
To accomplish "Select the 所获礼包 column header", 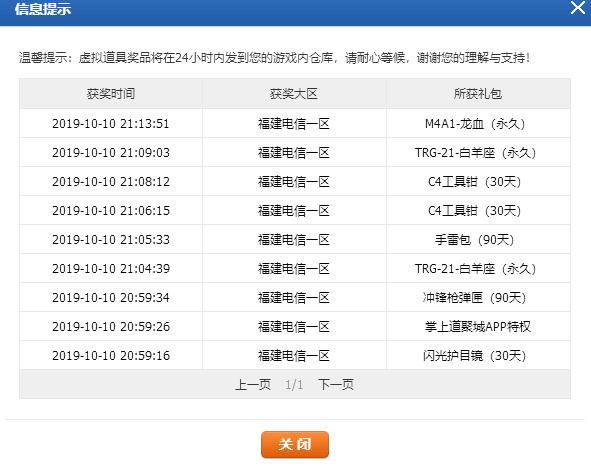I will tap(478, 93).
